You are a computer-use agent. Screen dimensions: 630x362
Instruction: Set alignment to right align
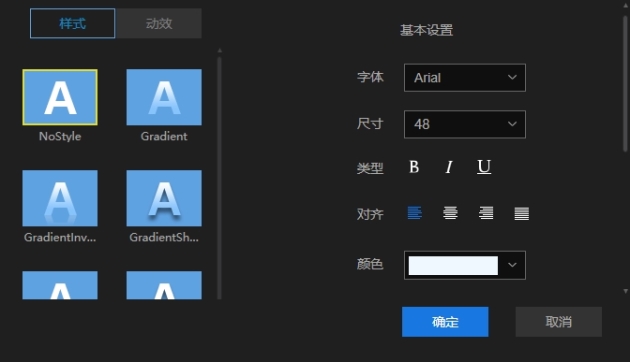click(486, 213)
